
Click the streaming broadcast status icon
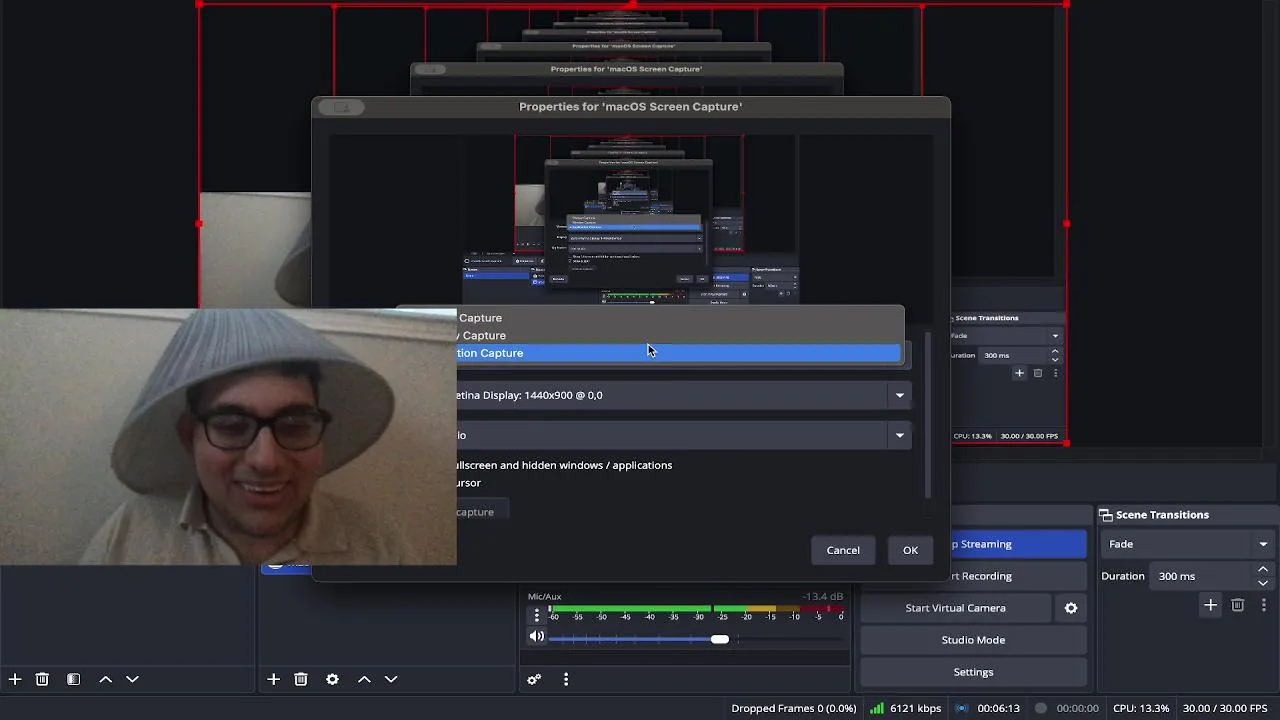(962, 708)
